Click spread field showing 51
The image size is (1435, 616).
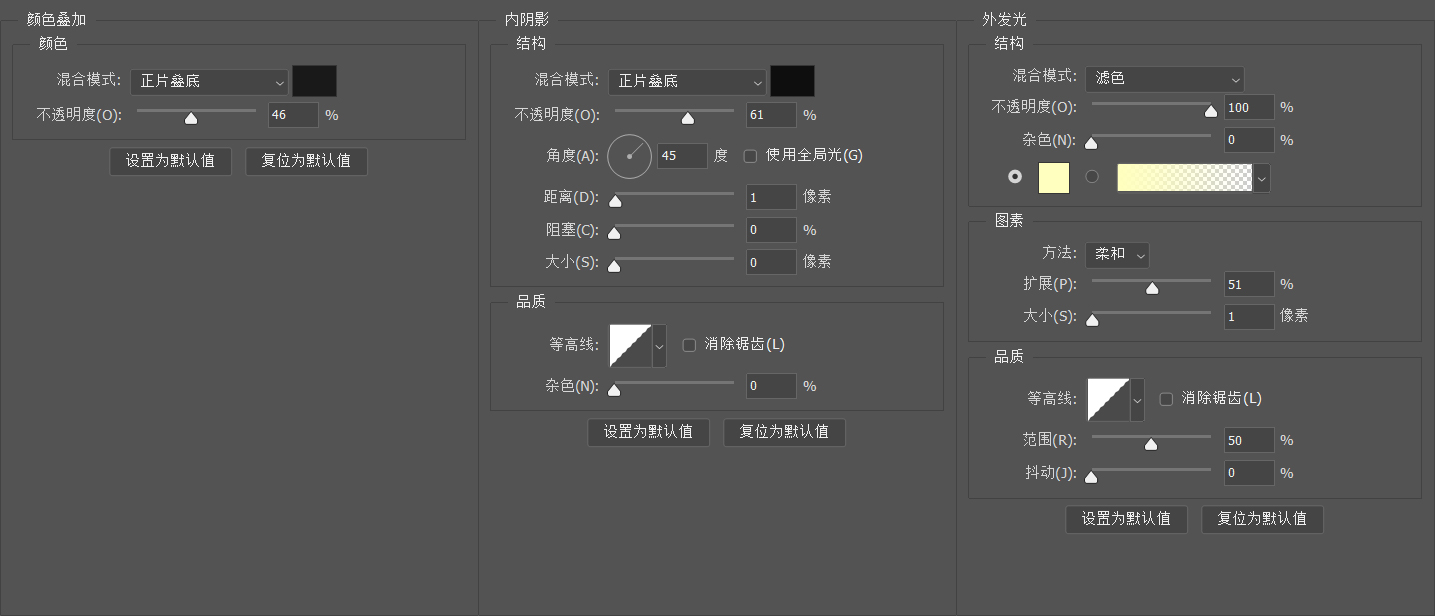click(1249, 285)
